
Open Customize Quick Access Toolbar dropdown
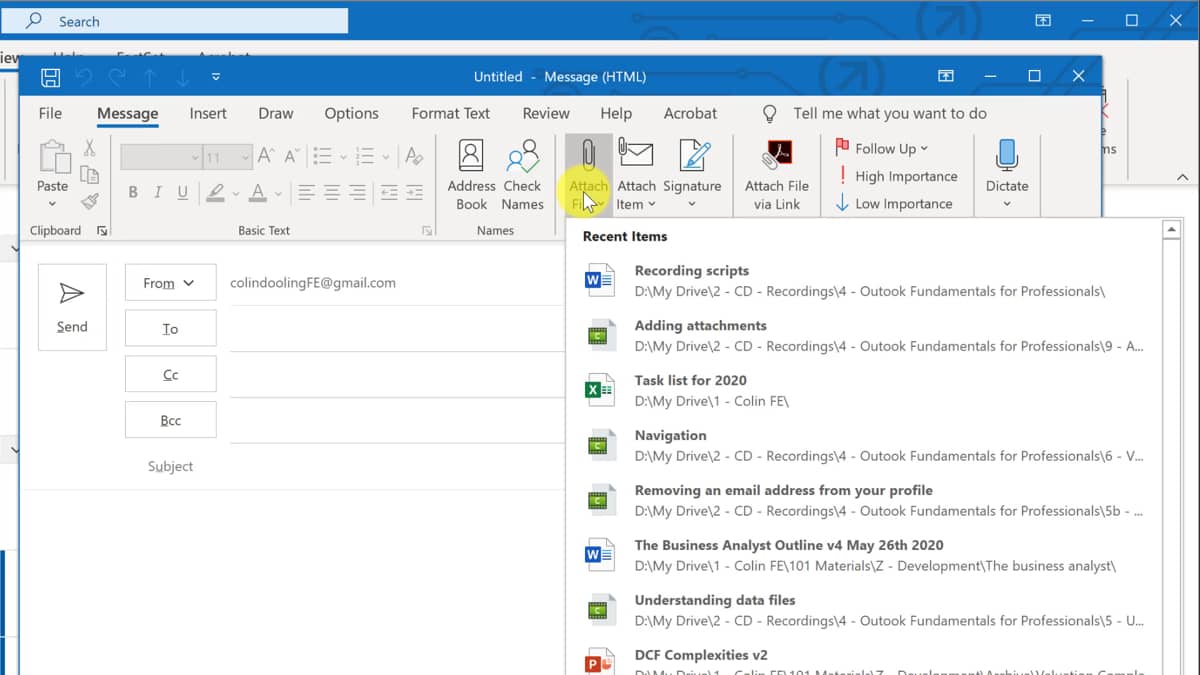216,77
